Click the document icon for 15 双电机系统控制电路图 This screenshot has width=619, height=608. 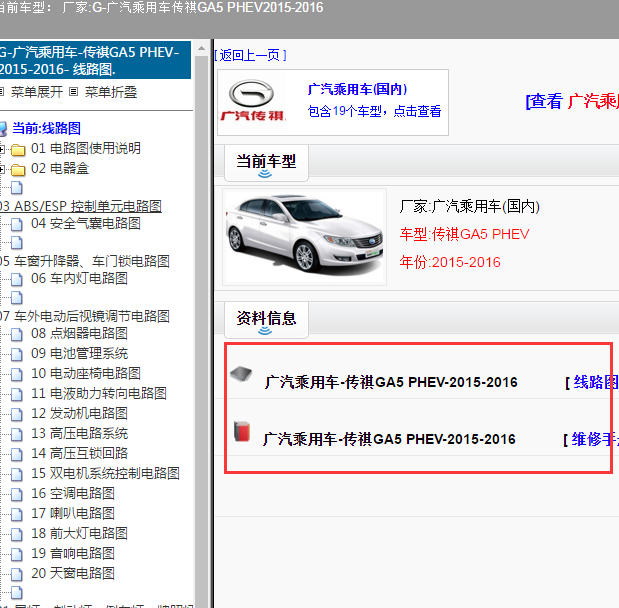(x=17, y=474)
